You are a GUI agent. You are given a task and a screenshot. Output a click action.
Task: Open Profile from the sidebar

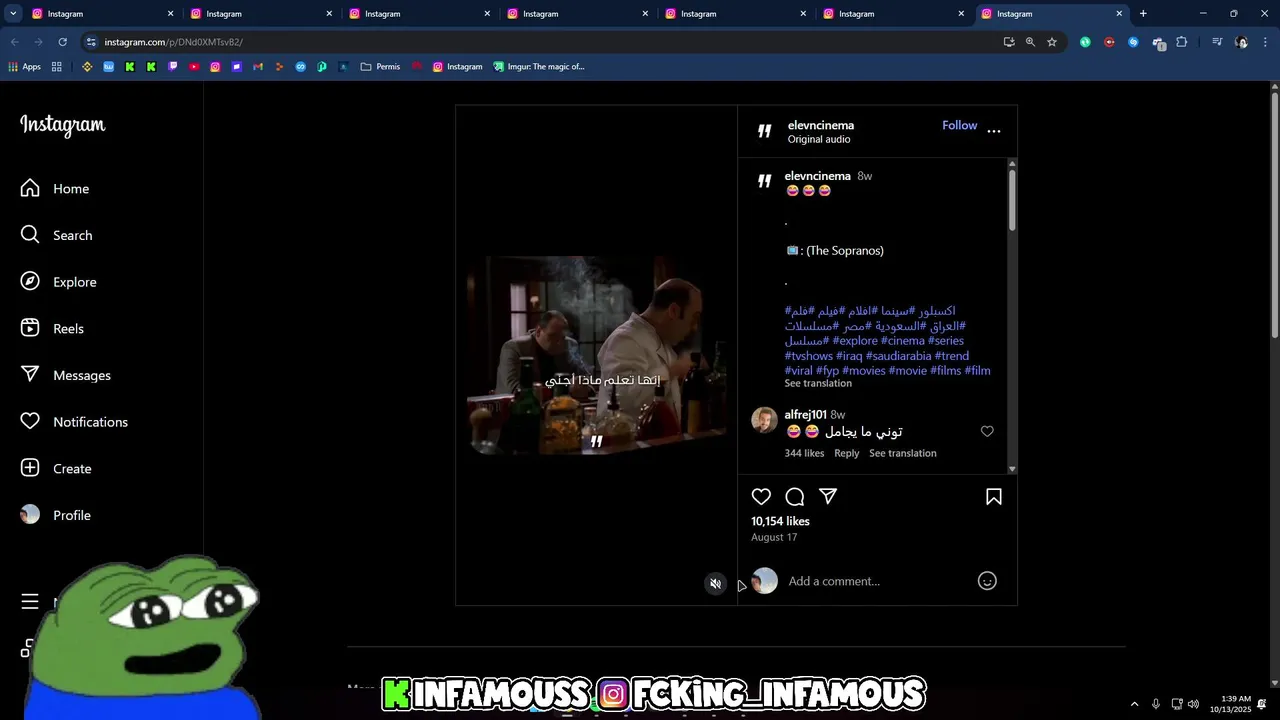(56, 515)
